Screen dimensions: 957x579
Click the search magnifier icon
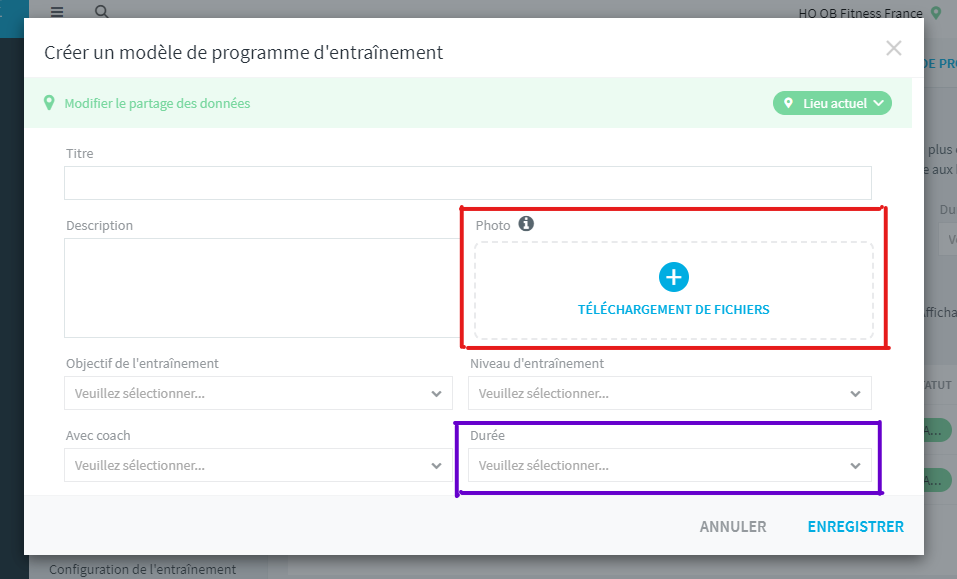[x=102, y=11]
